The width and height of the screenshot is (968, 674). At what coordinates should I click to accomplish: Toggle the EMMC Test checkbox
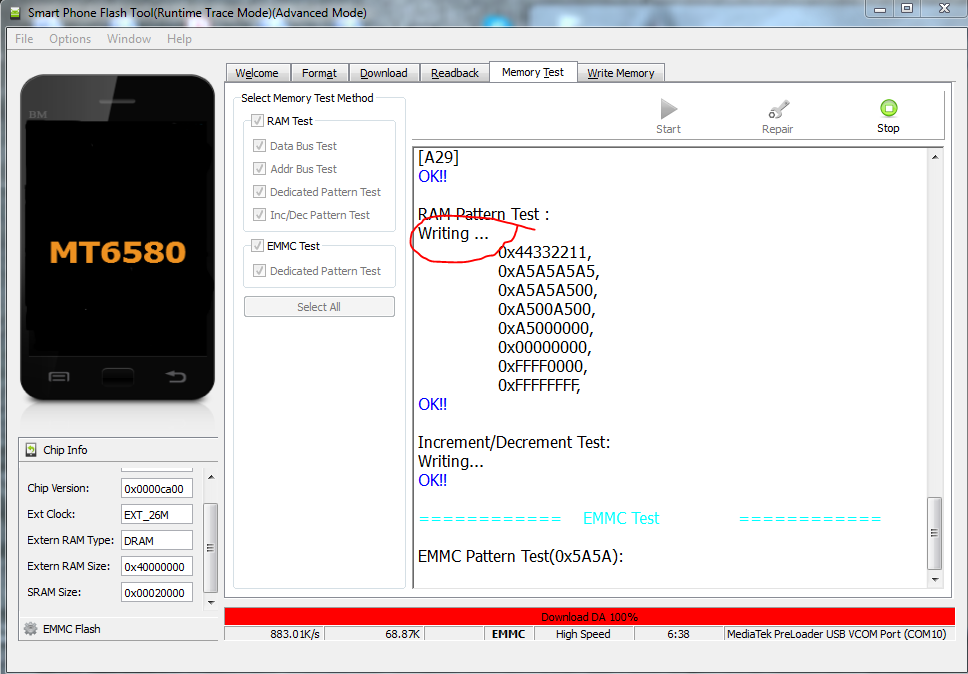(257, 246)
